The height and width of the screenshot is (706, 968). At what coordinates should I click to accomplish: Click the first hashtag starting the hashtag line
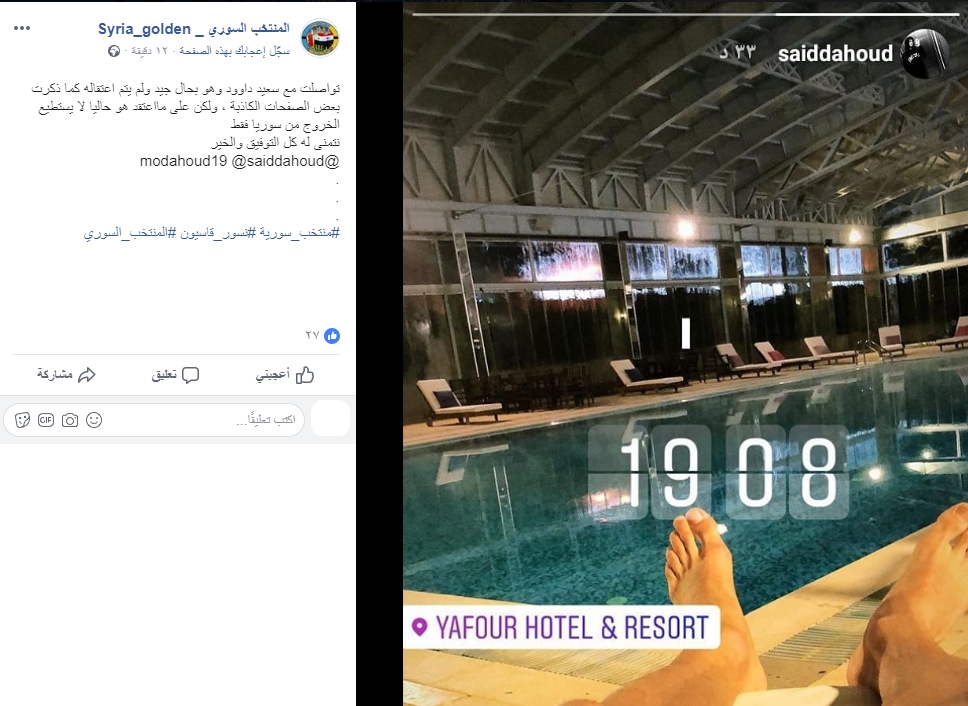tap(298, 233)
